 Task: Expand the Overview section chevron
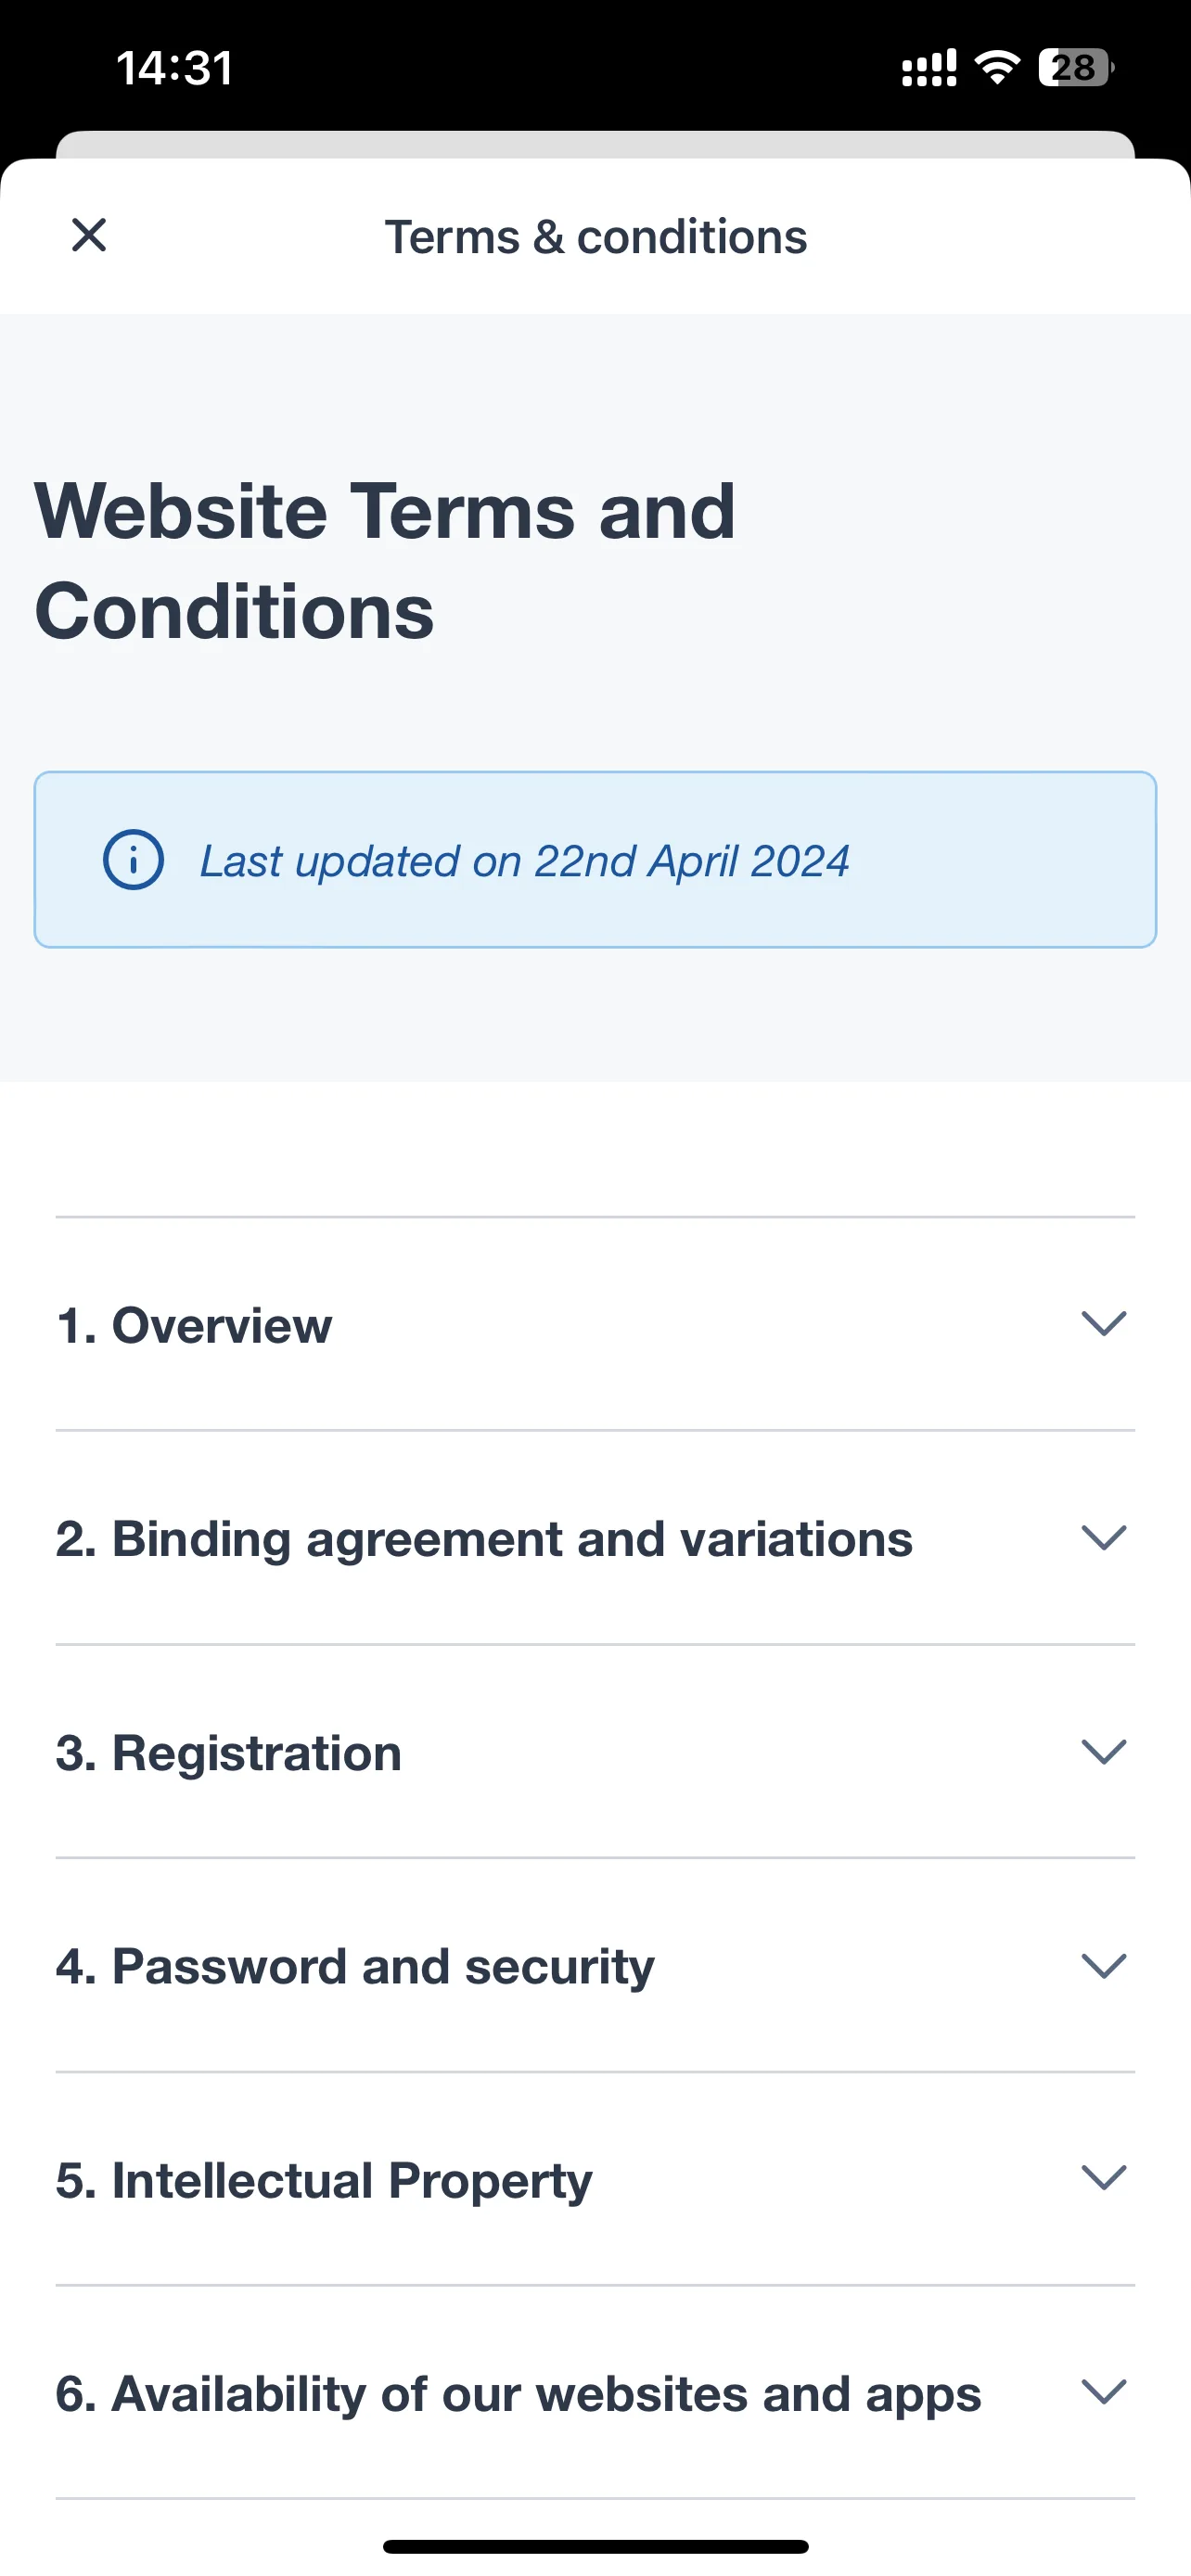[1104, 1324]
